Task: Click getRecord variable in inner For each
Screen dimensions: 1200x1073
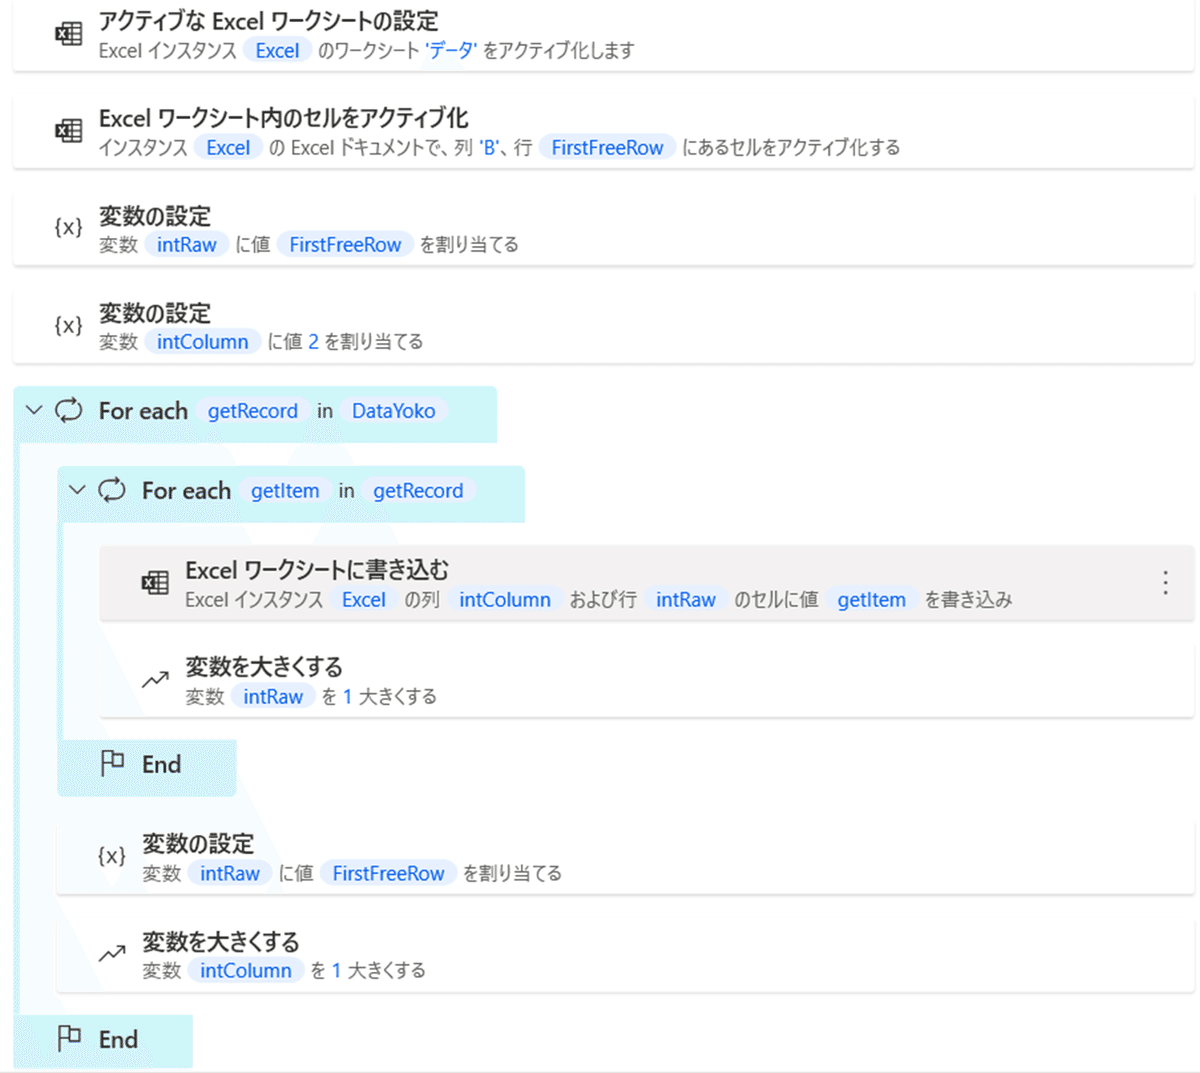Action: click(x=418, y=491)
